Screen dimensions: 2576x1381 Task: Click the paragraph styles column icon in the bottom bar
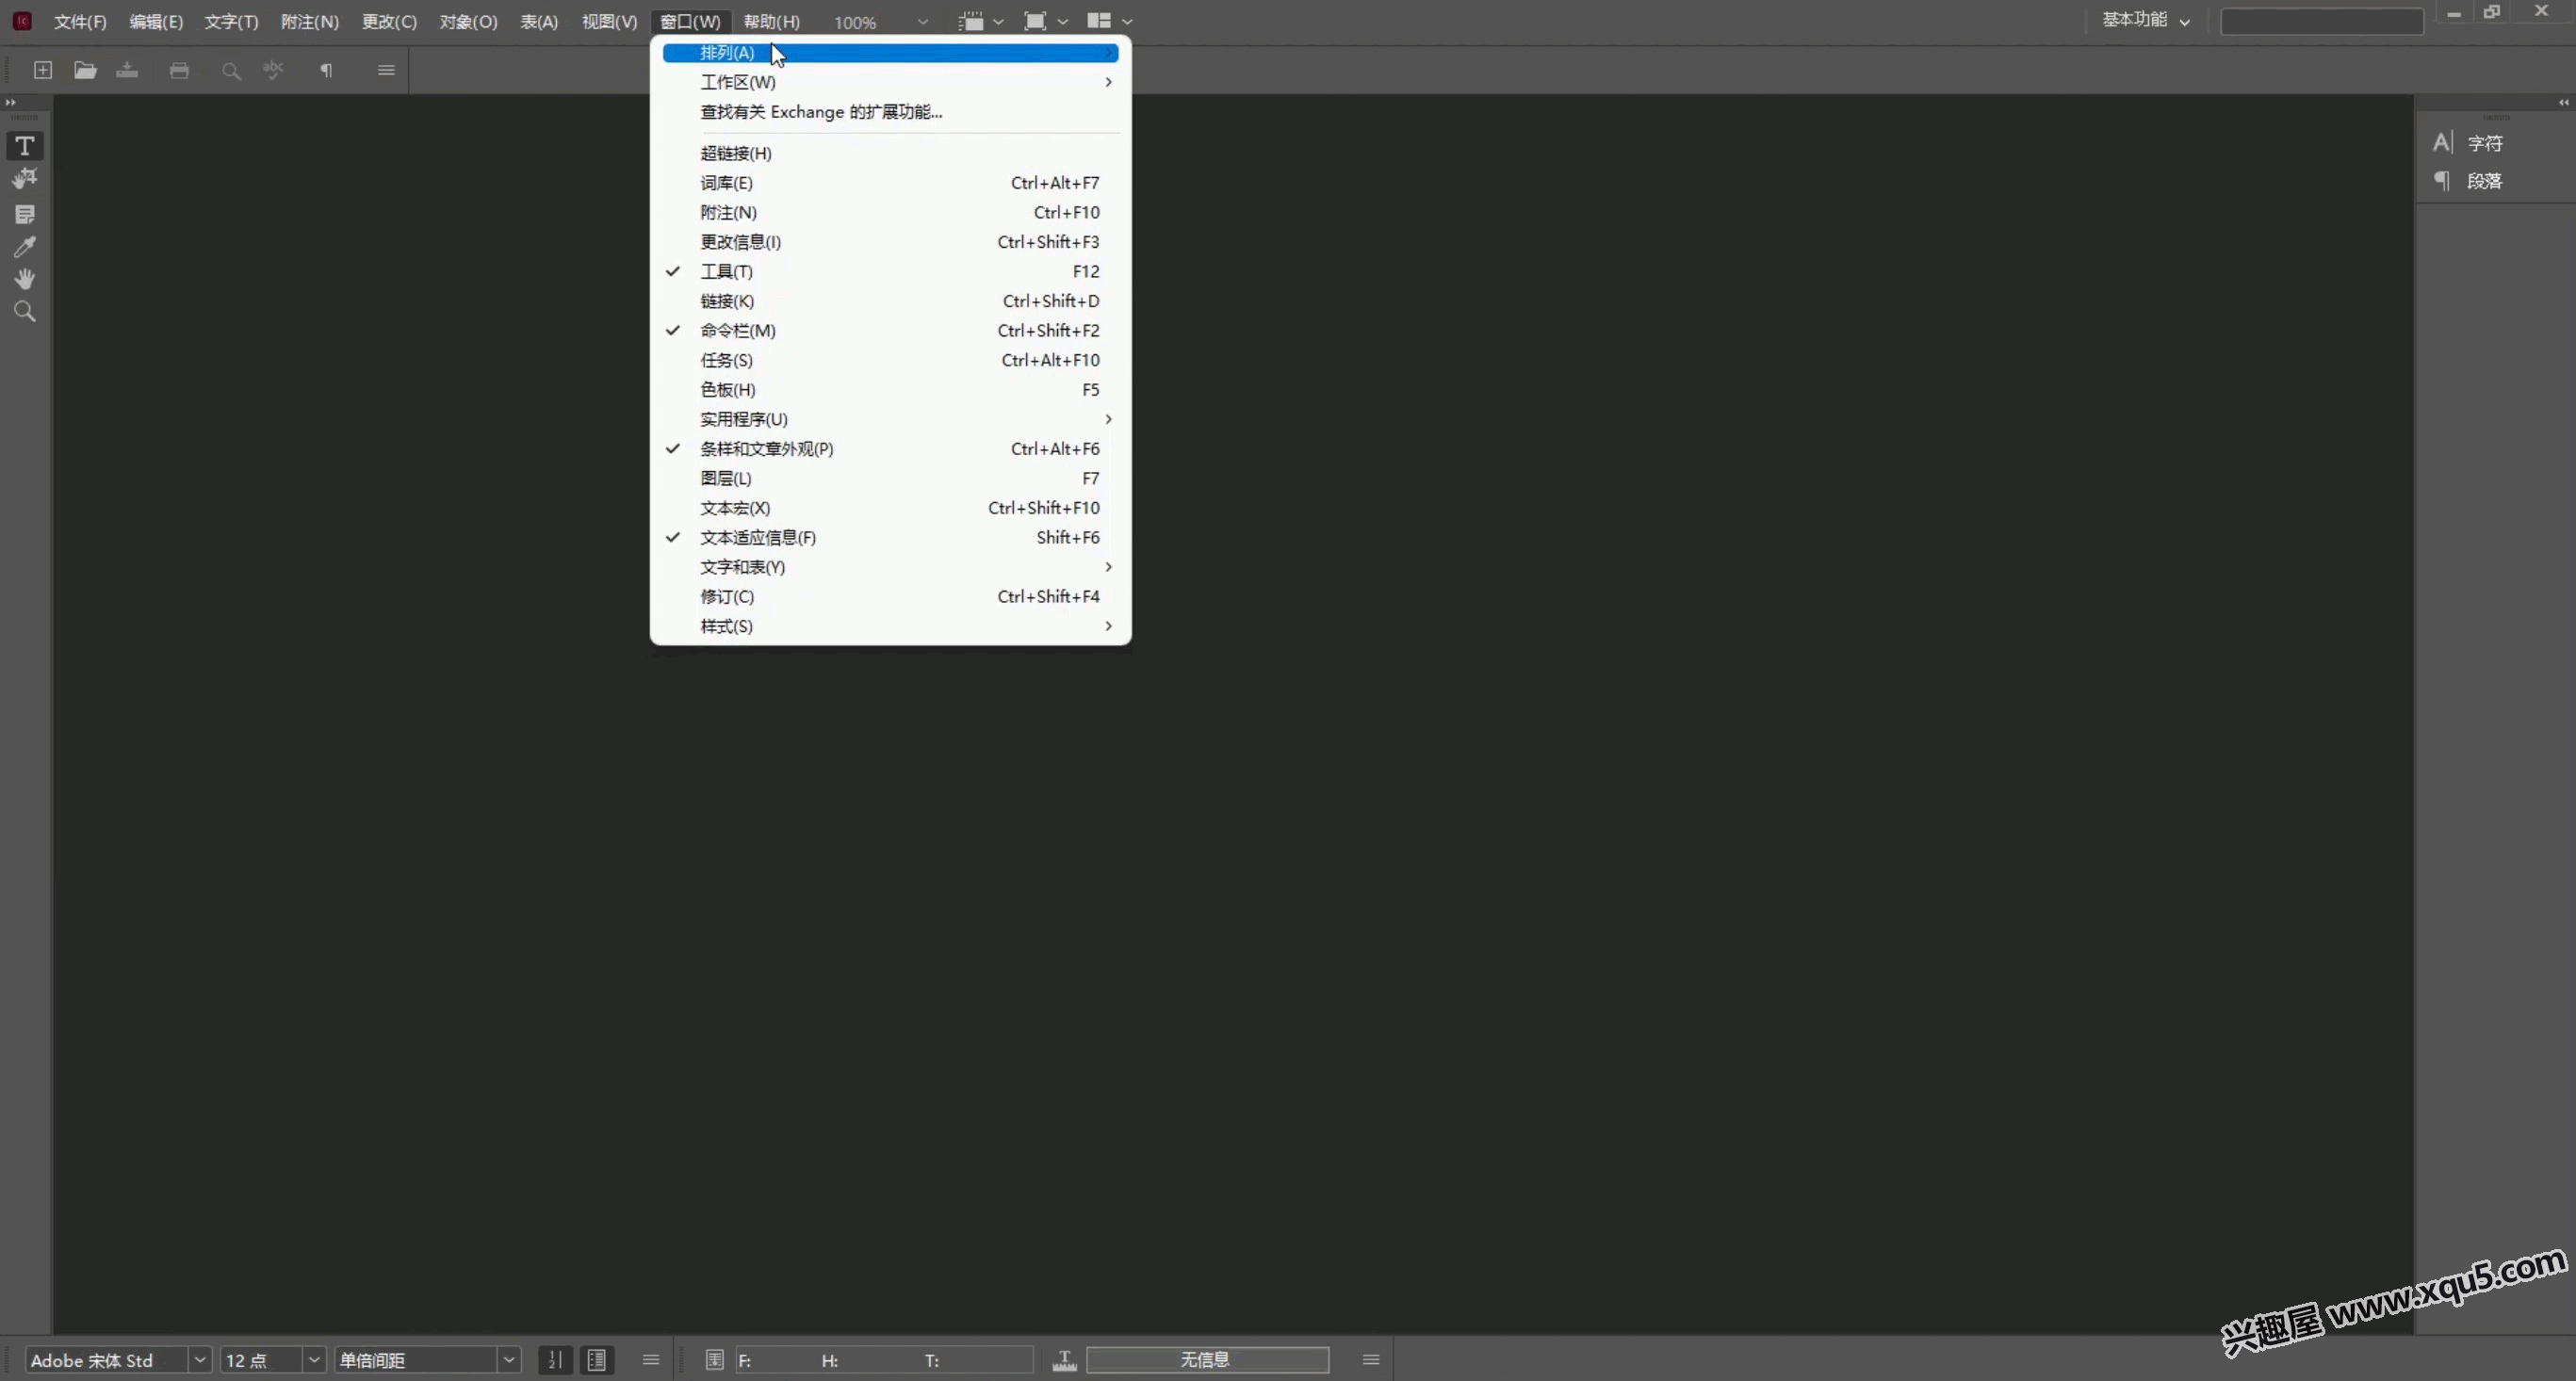(597, 1360)
